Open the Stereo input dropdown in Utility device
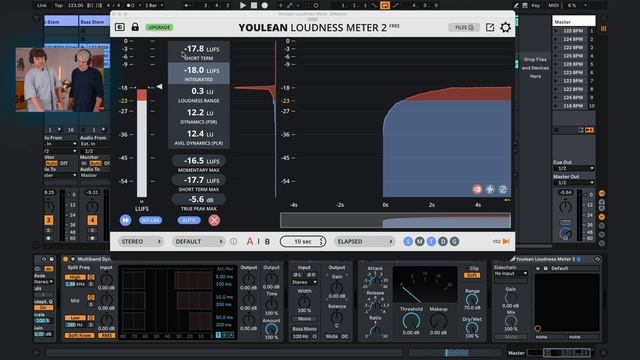This screenshot has width=640, height=360. click(304, 282)
